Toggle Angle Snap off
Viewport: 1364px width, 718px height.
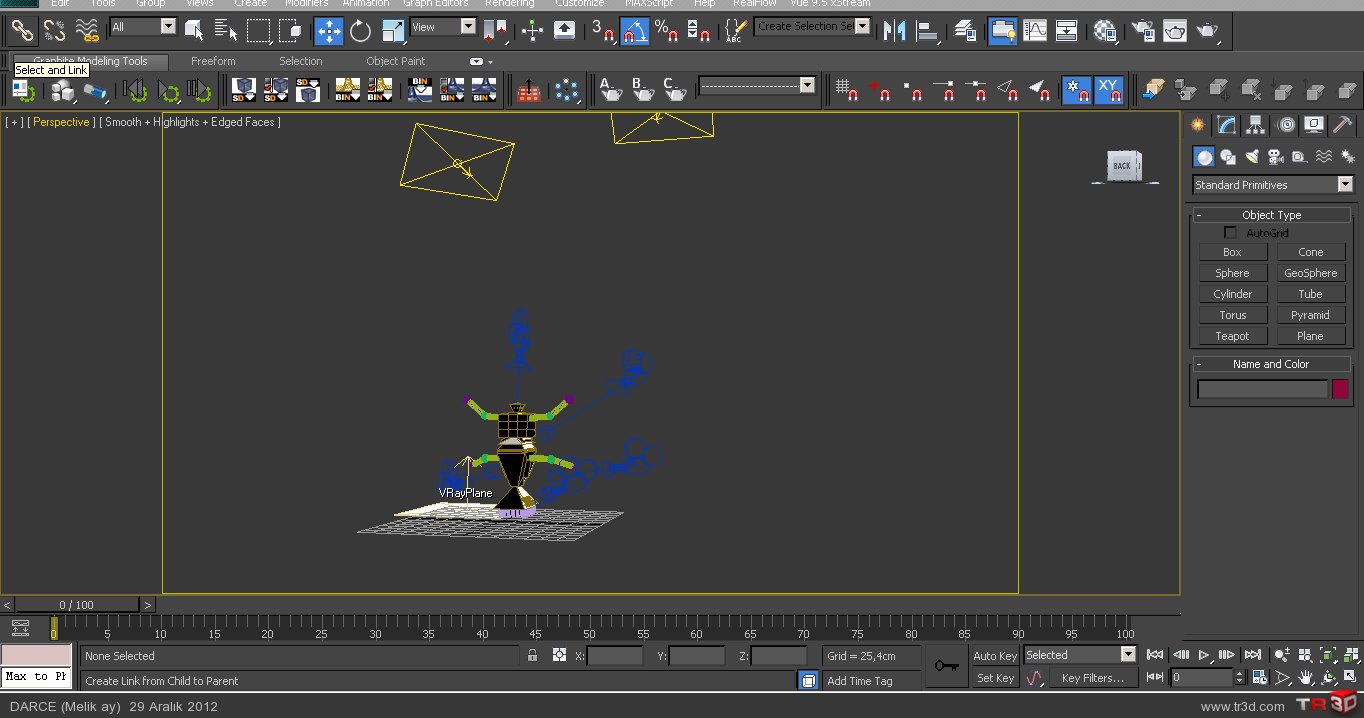tap(635, 31)
